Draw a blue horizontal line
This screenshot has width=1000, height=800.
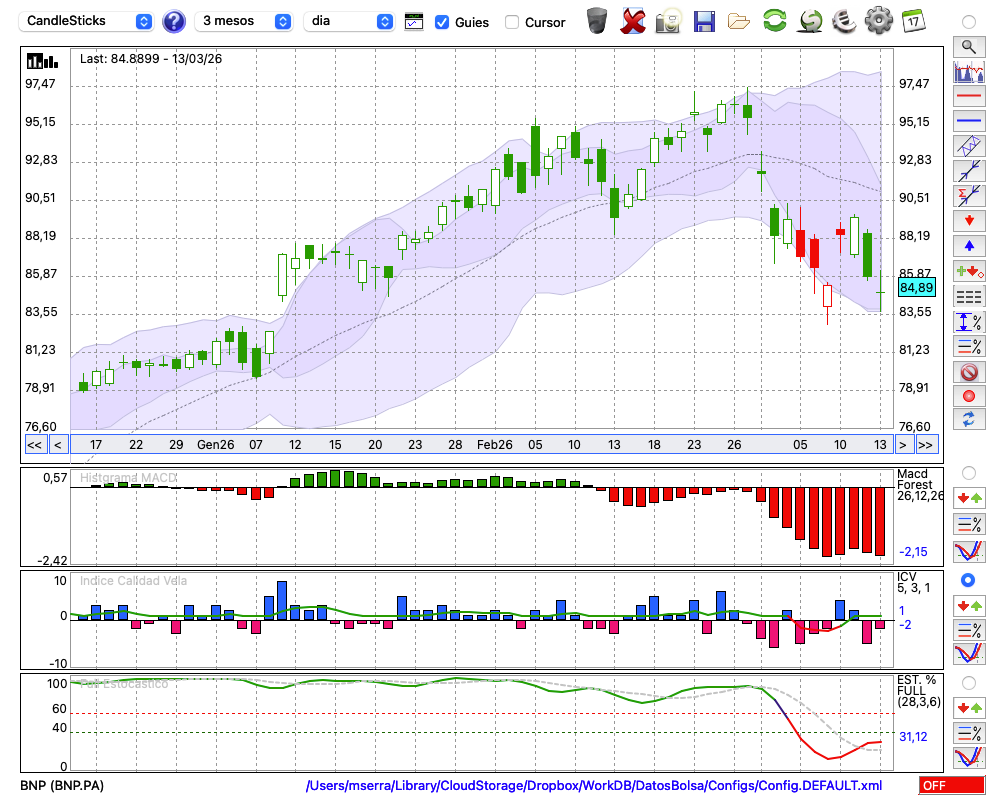[969, 121]
